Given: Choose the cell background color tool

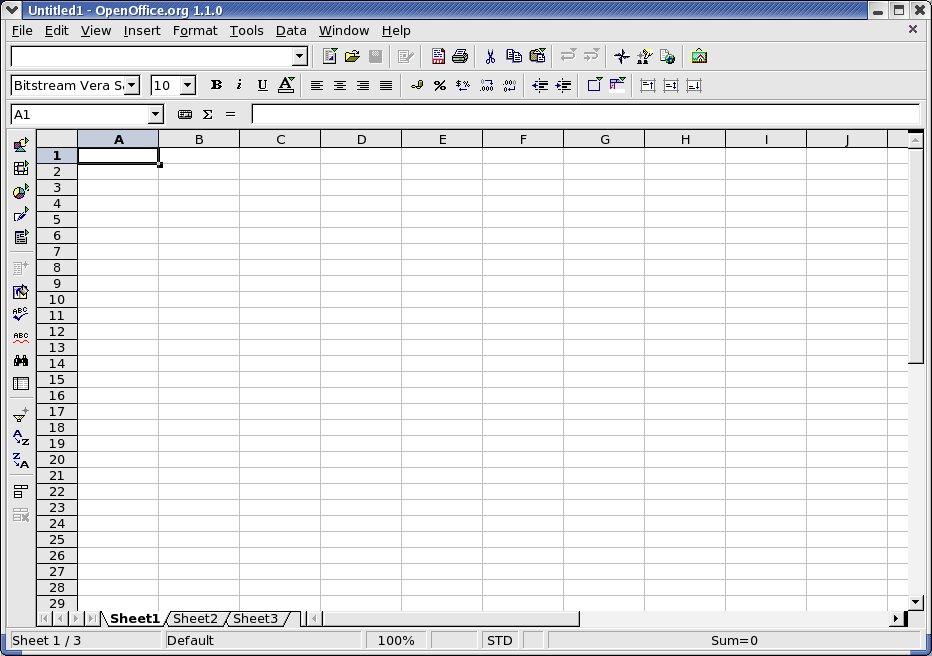Looking at the screenshot, I should coord(618,85).
